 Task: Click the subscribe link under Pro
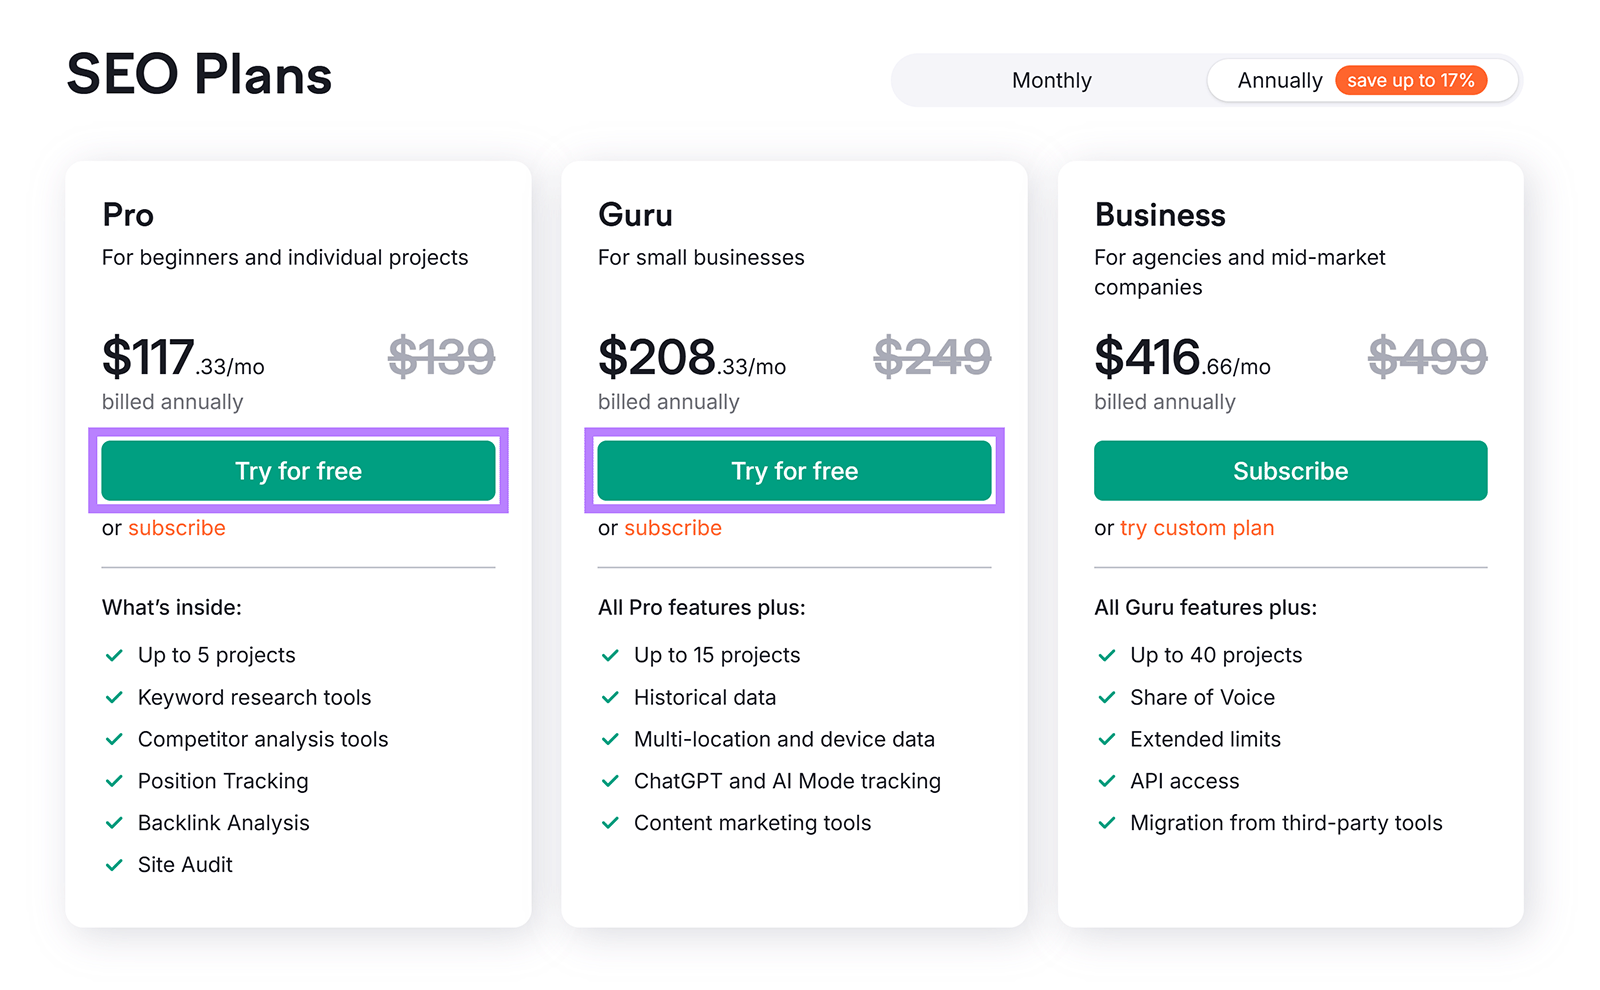coord(176,528)
